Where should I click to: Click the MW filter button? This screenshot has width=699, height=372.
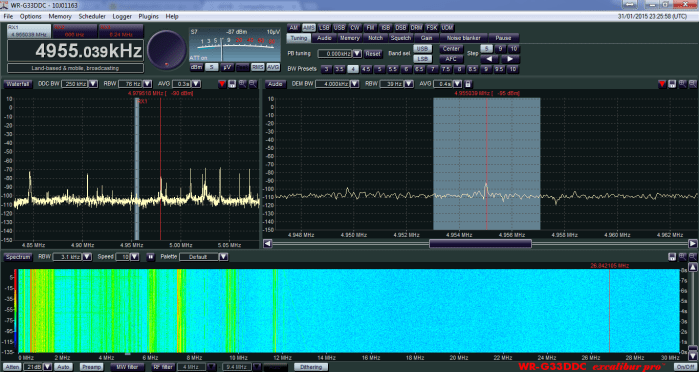pyautogui.click(x=127, y=367)
